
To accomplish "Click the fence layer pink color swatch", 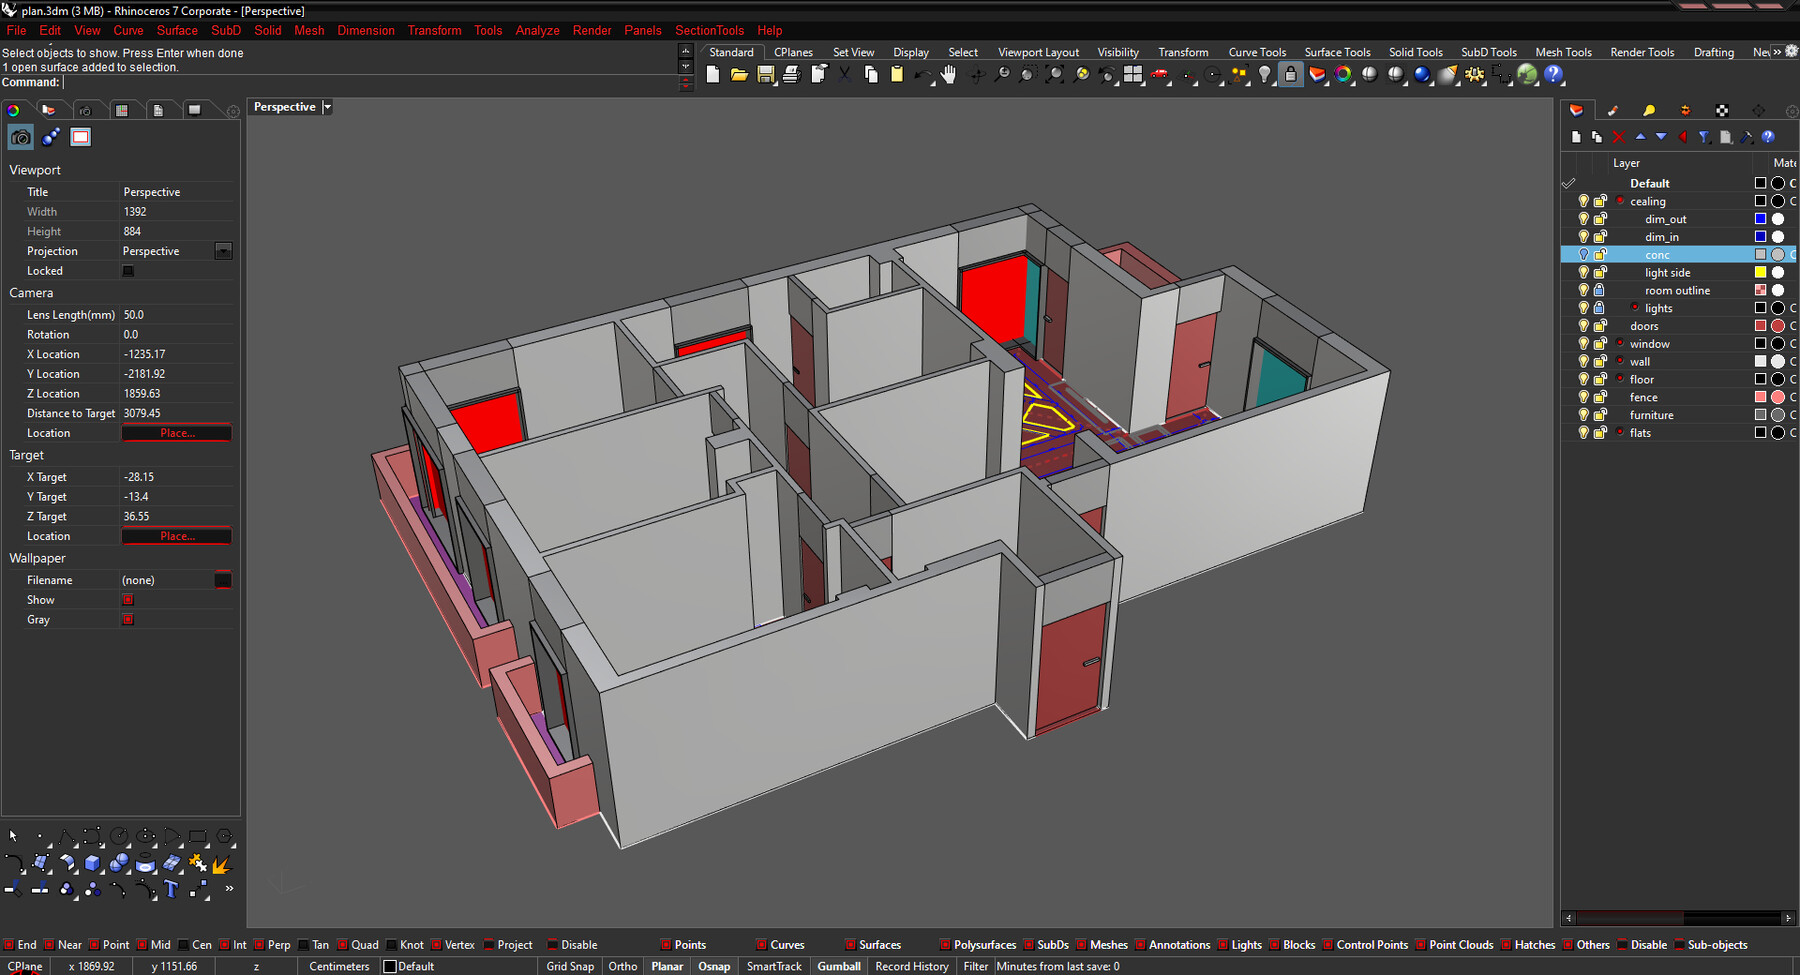I will [x=1760, y=397].
